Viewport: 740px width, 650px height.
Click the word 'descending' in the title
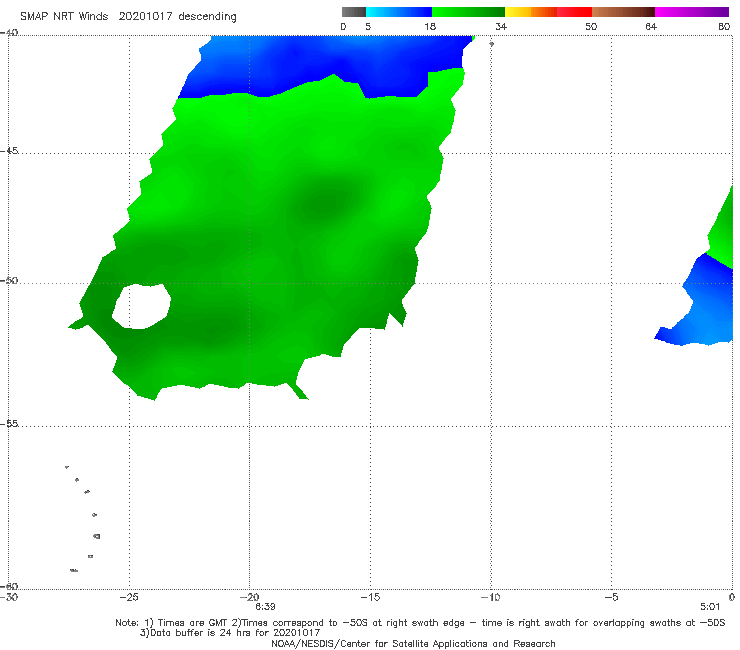(208, 17)
